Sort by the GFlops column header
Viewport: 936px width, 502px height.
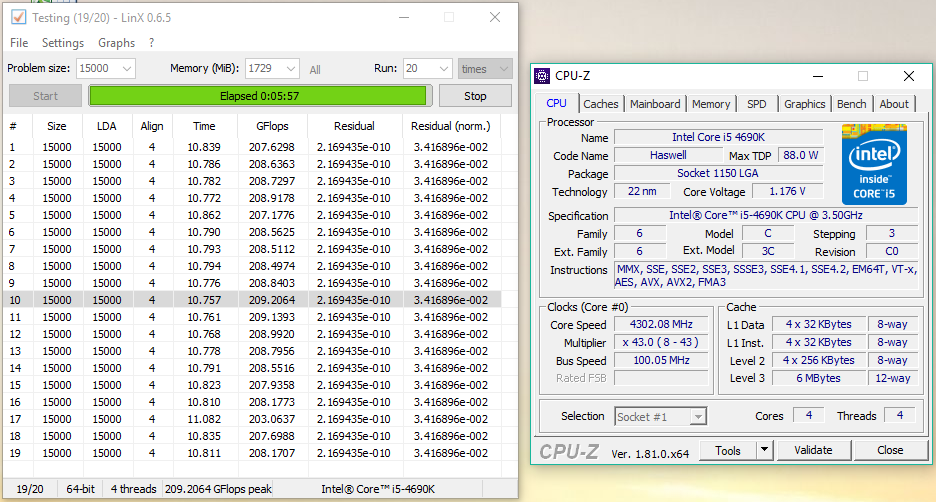point(272,126)
